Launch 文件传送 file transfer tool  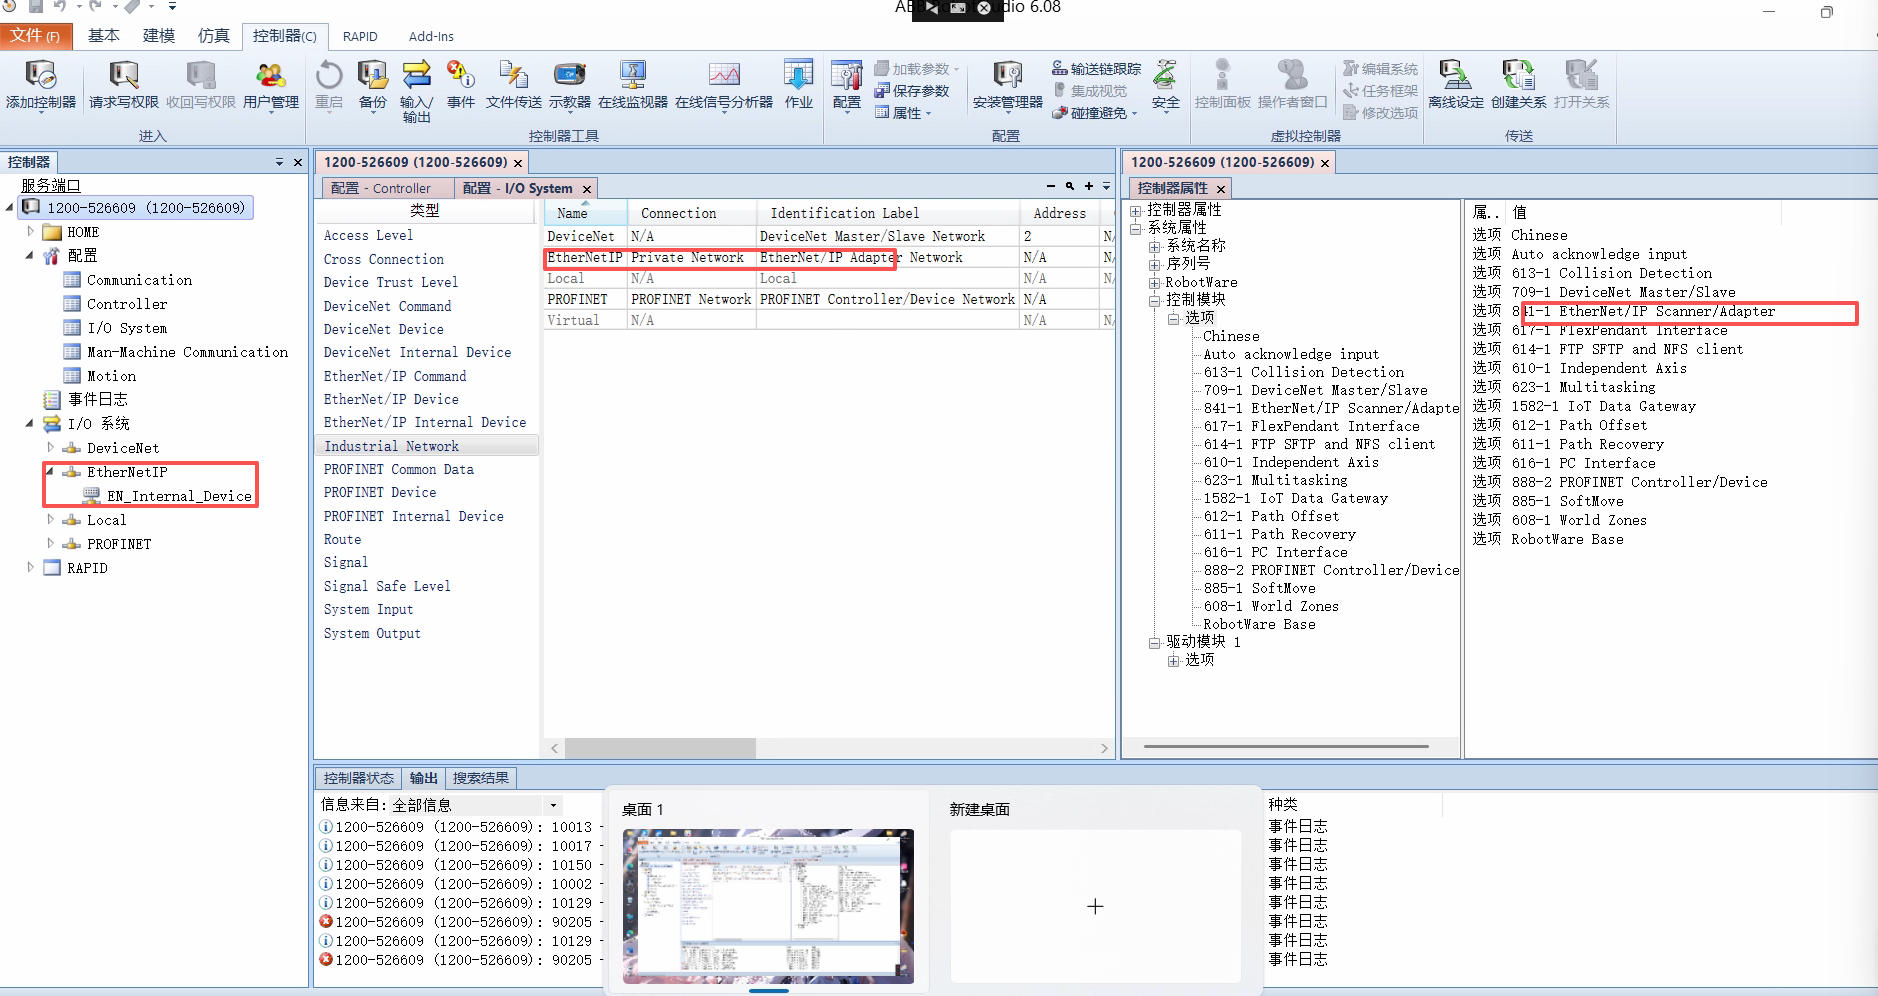[513, 77]
